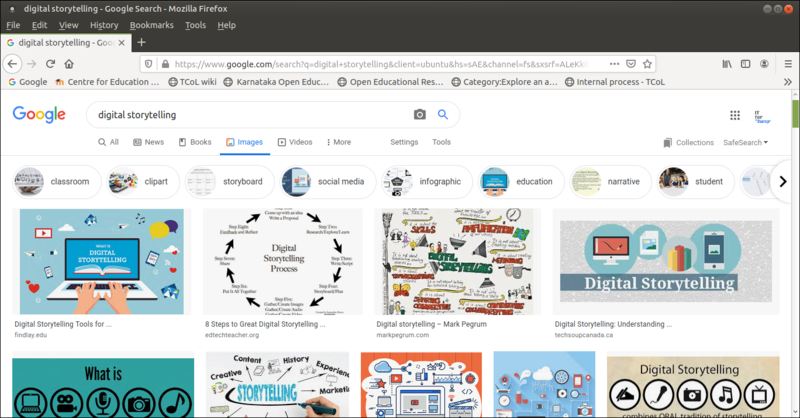Open the search Tools options
This screenshot has height=418, width=800.
(x=441, y=142)
